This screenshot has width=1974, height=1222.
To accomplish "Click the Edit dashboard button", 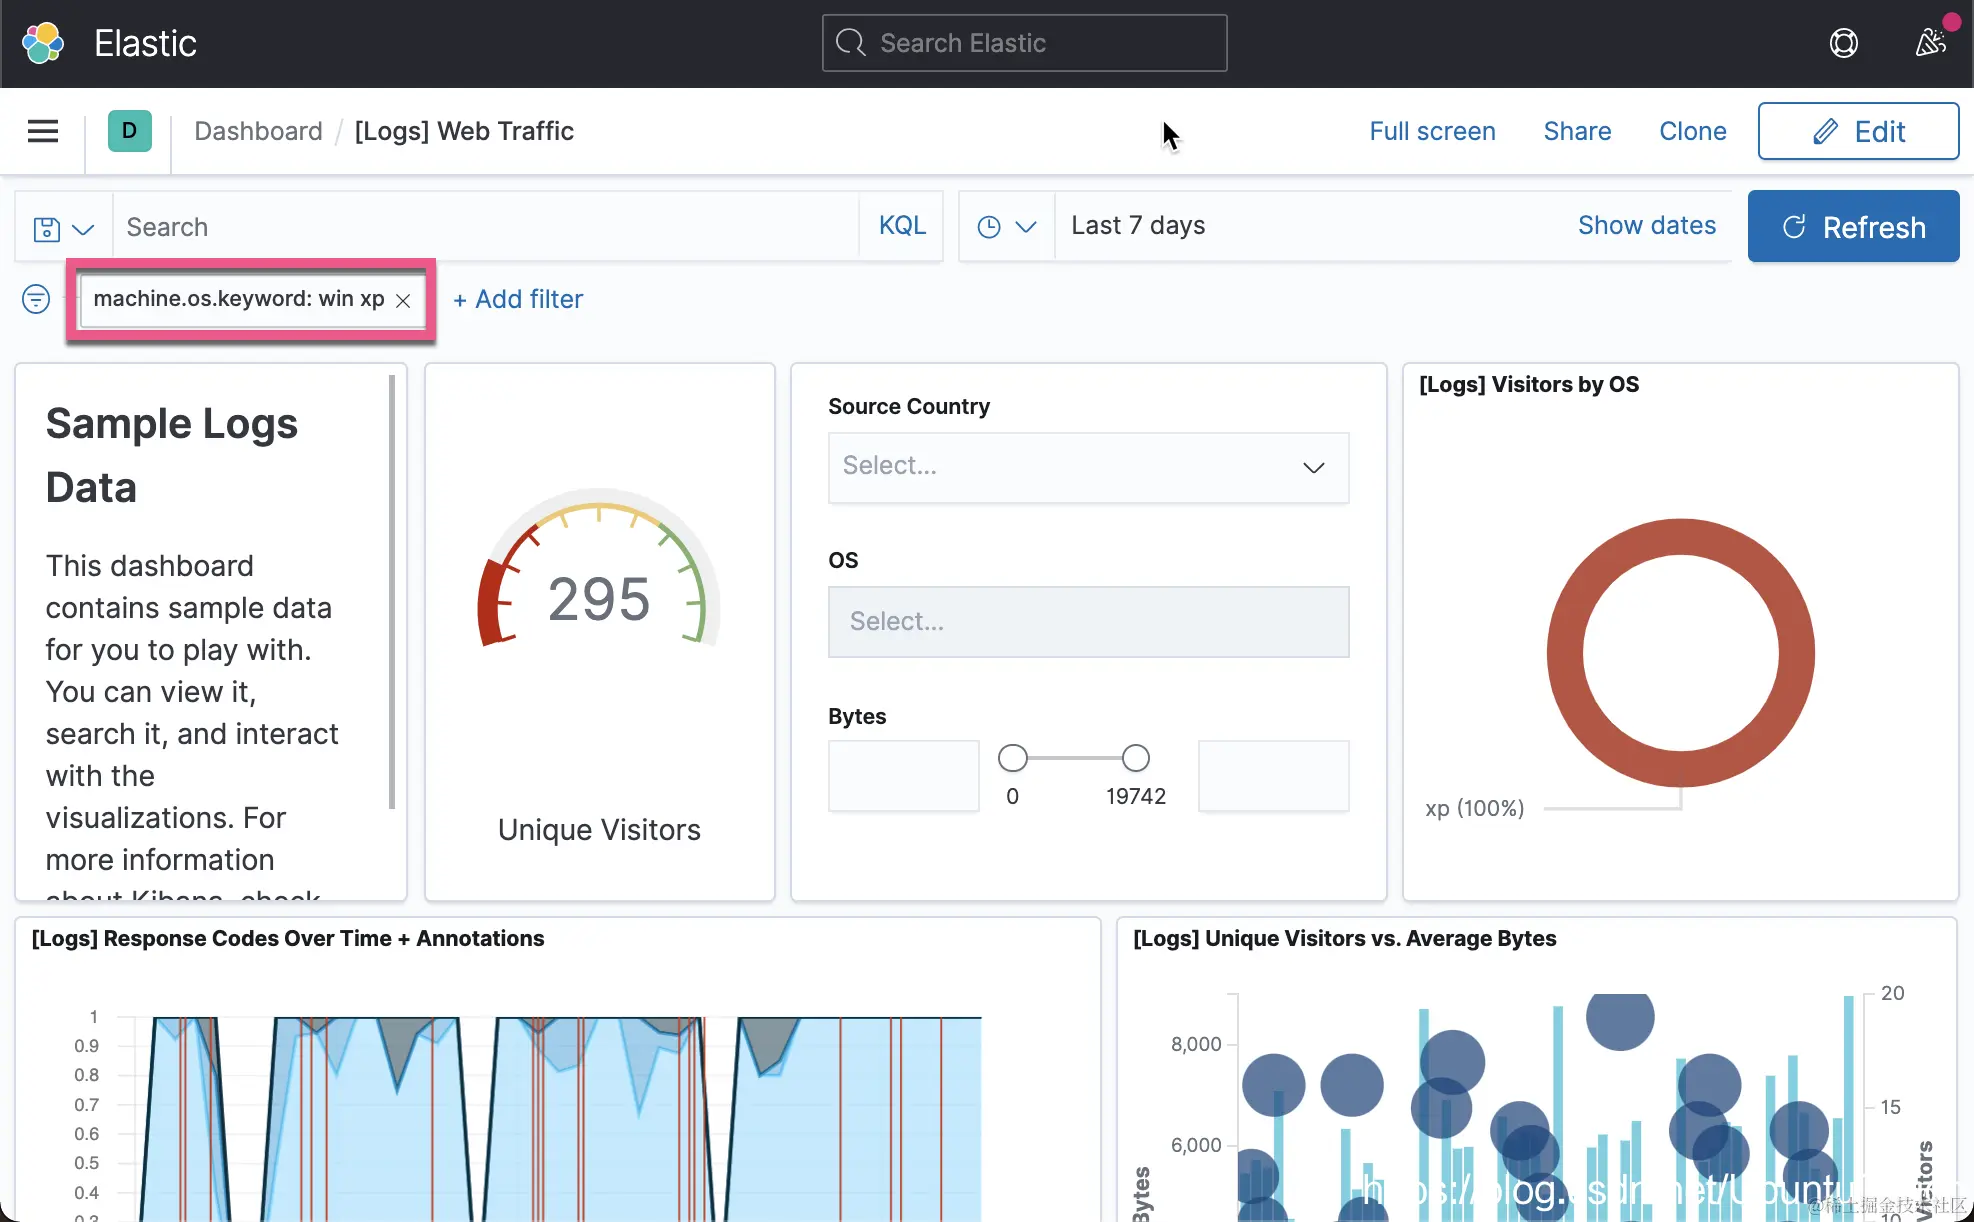I will point(1857,131).
